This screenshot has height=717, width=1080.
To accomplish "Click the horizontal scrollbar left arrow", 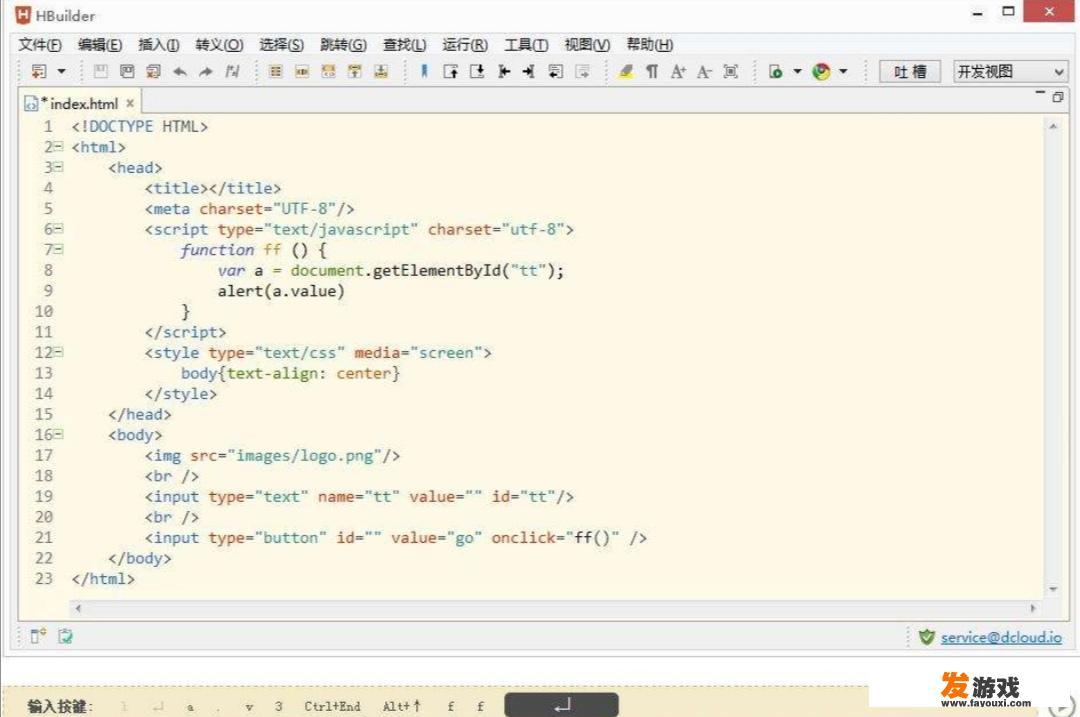I will click(x=78, y=608).
